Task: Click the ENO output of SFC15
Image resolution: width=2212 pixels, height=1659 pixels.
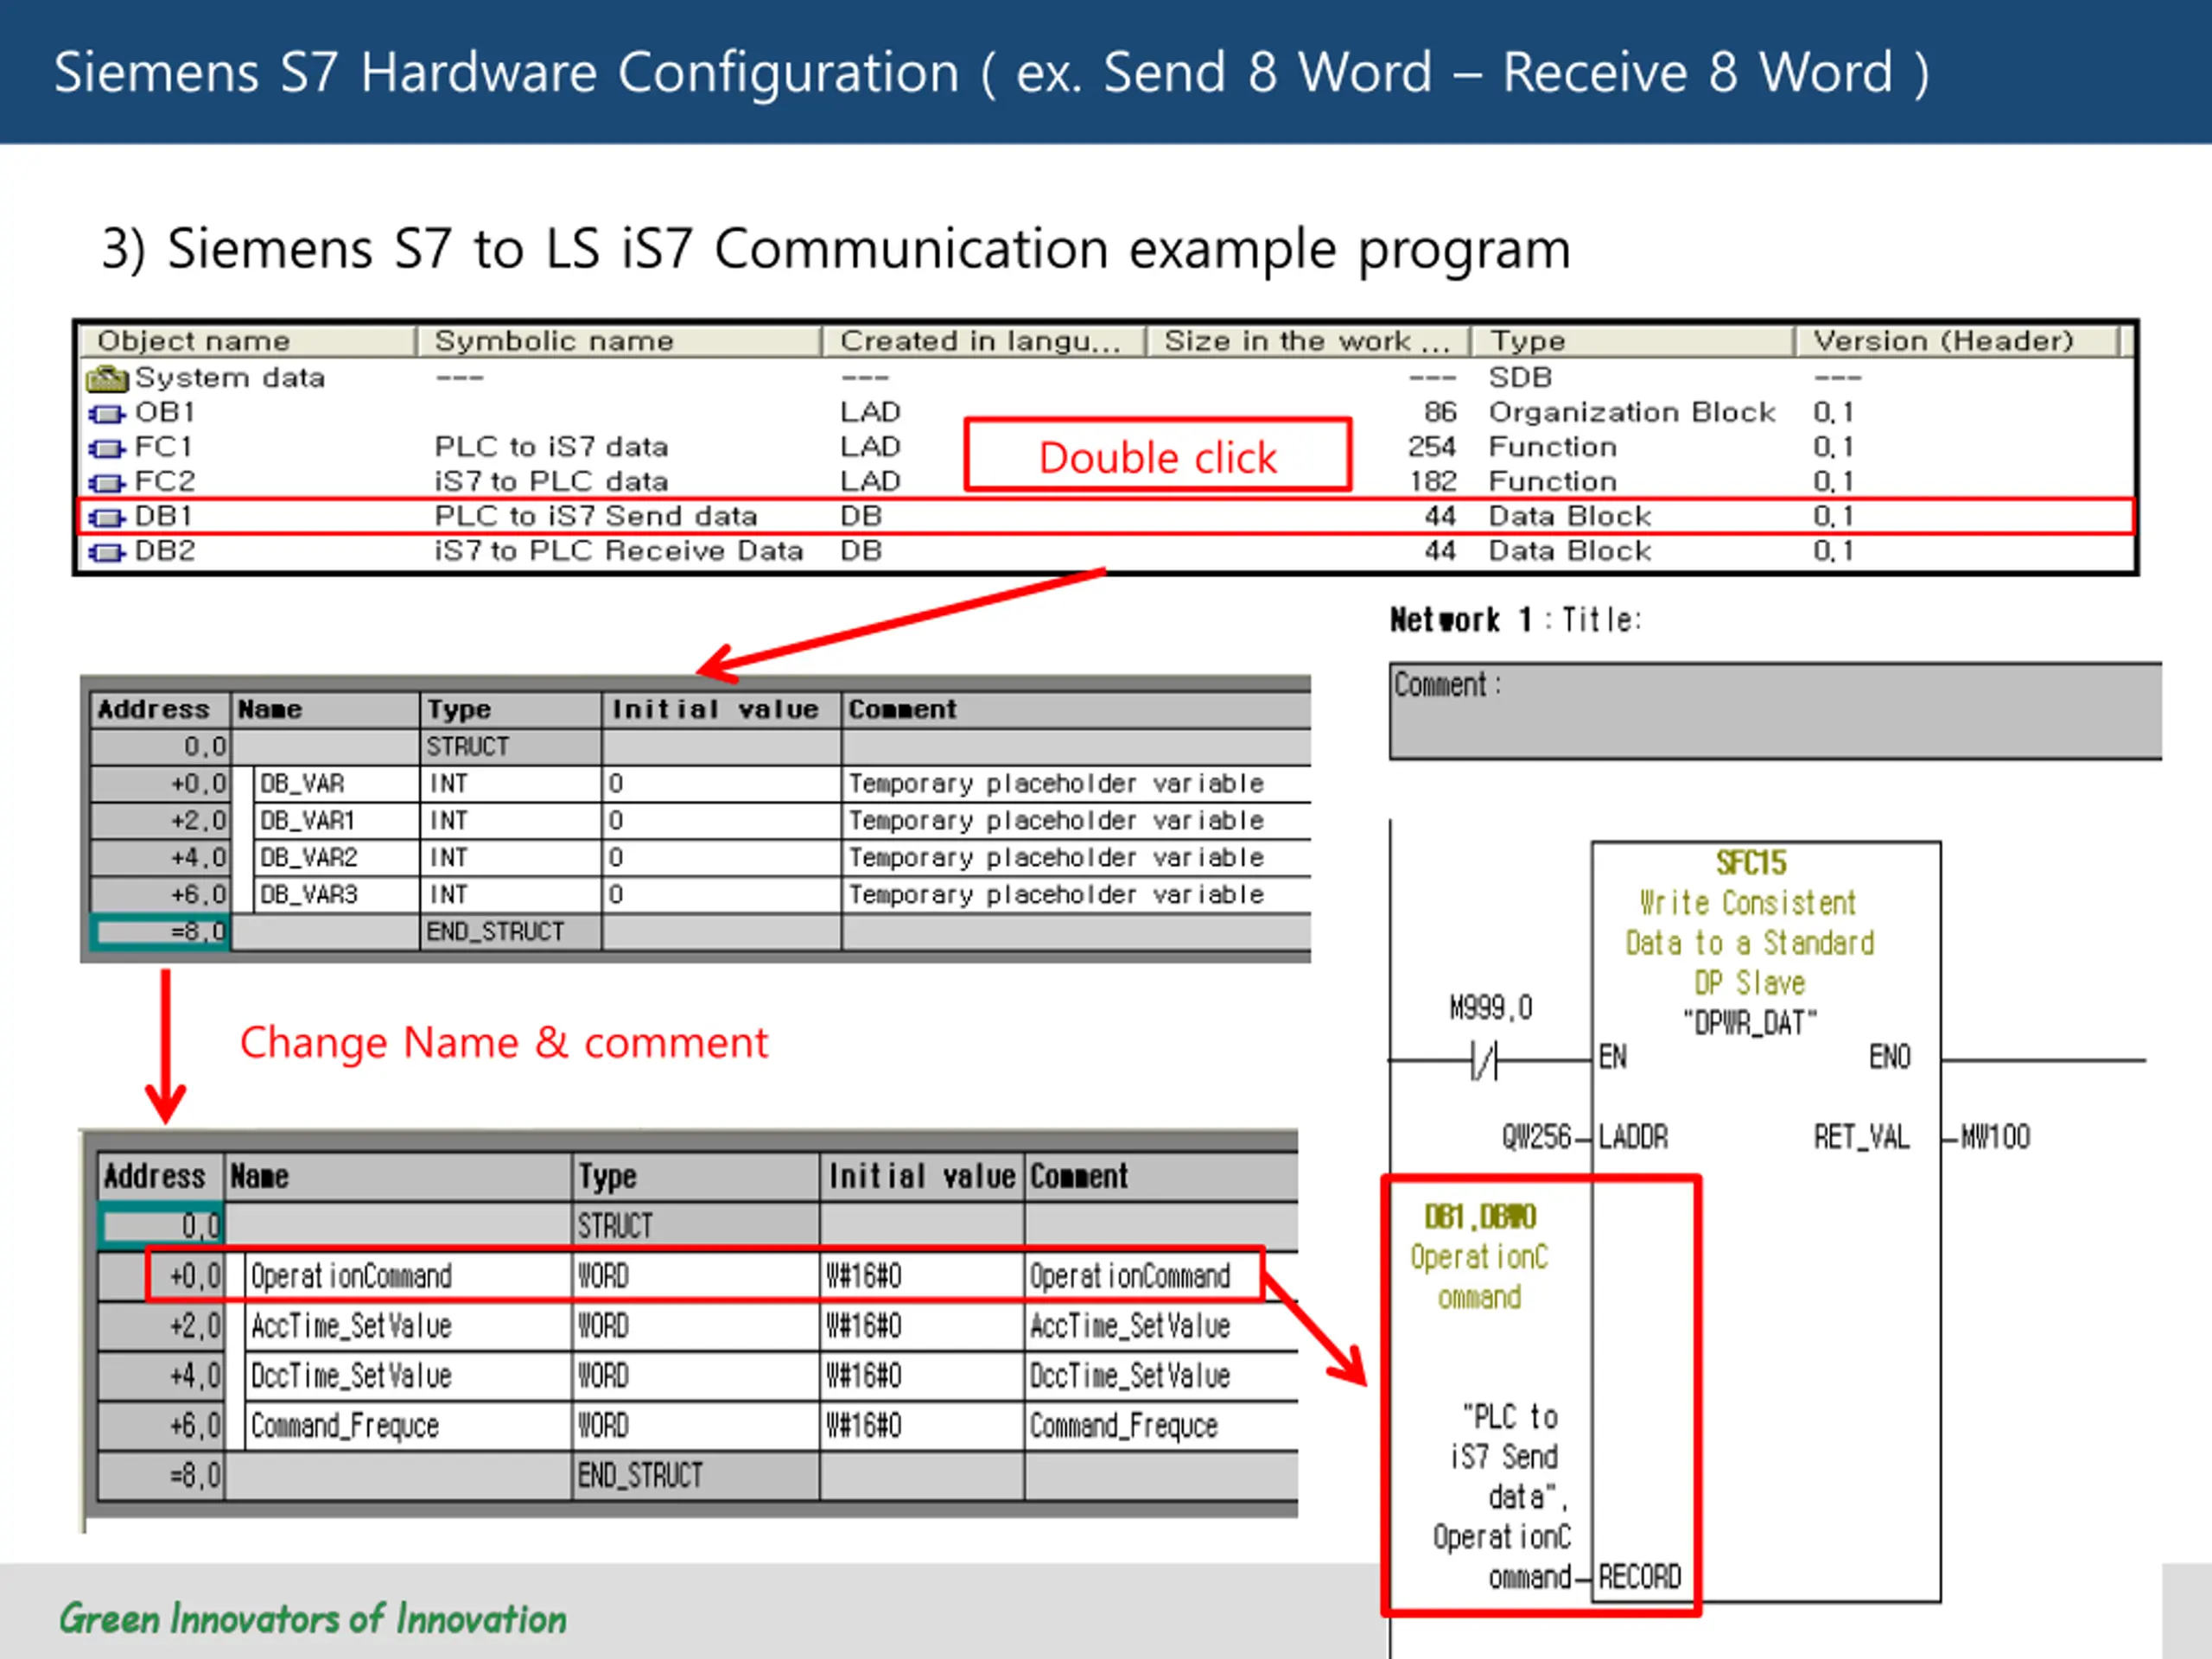Action: pos(1890,1057)
